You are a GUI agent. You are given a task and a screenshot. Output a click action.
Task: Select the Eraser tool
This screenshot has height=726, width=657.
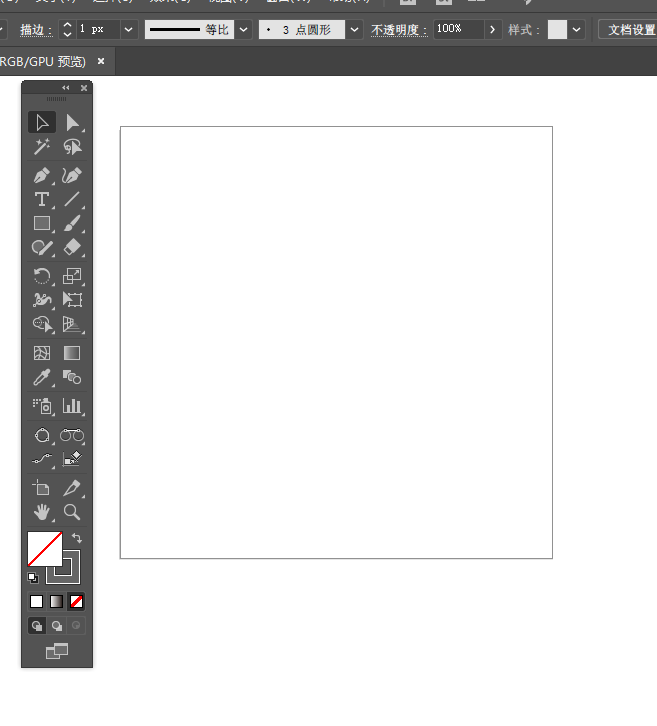(x=72, y=248)
